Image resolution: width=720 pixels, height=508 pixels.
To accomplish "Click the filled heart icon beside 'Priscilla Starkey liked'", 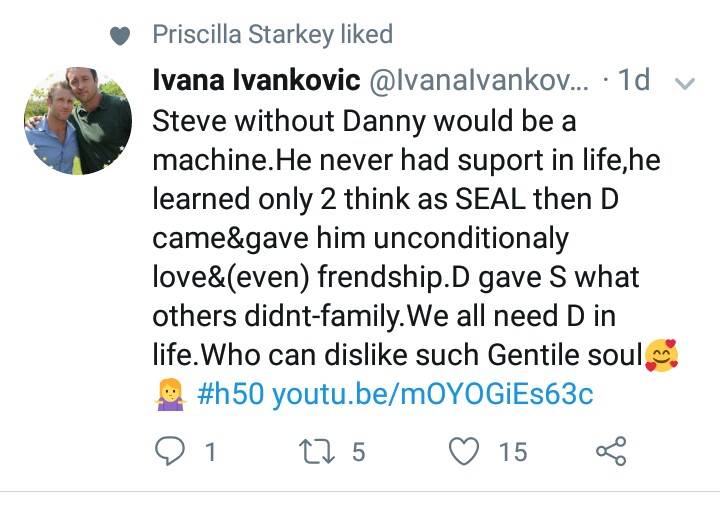I will point(120,36).
